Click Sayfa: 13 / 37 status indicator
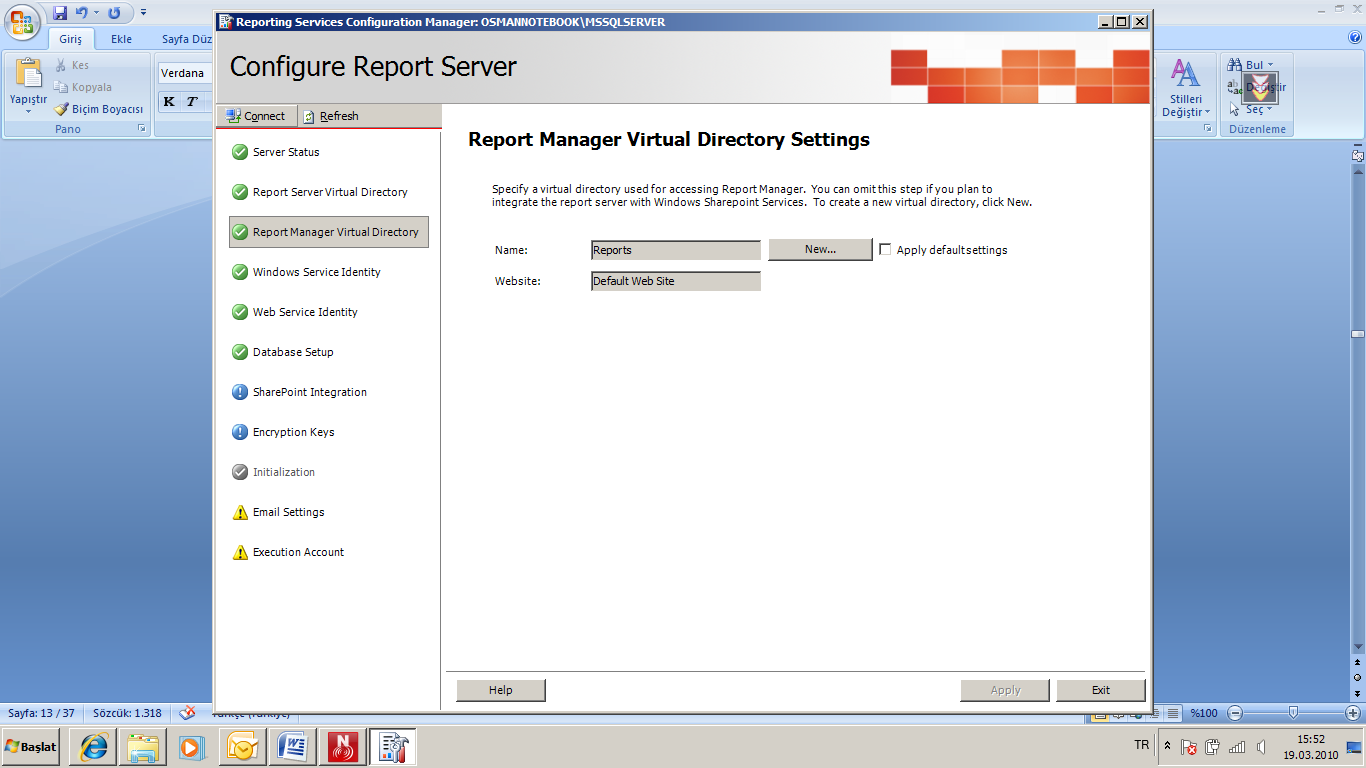1366x768 pixels. pos(41,713)
